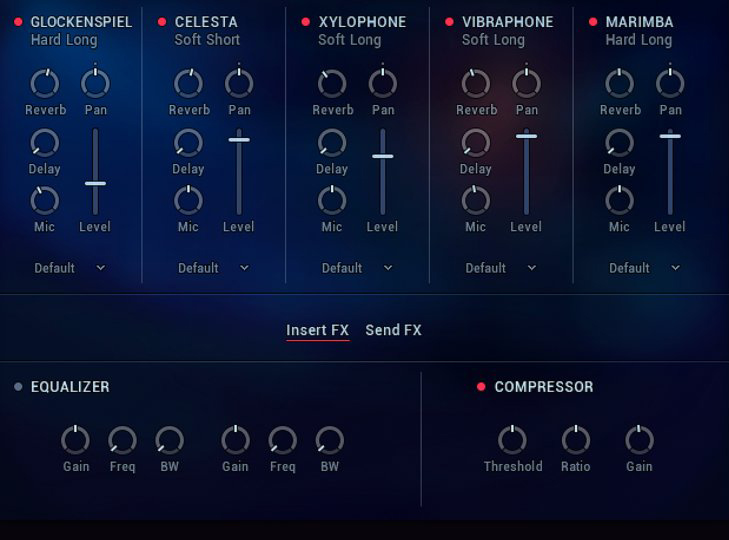Screen dimensions: 729x540
Task: Click the Xylophone Pan knob
Action: click(383, 84)
